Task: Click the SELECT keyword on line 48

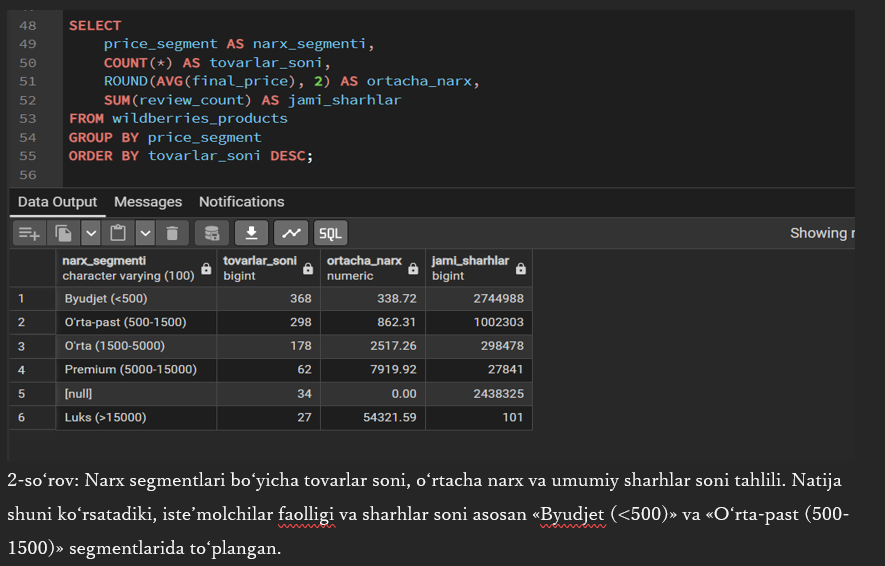Action: [95, 26]
